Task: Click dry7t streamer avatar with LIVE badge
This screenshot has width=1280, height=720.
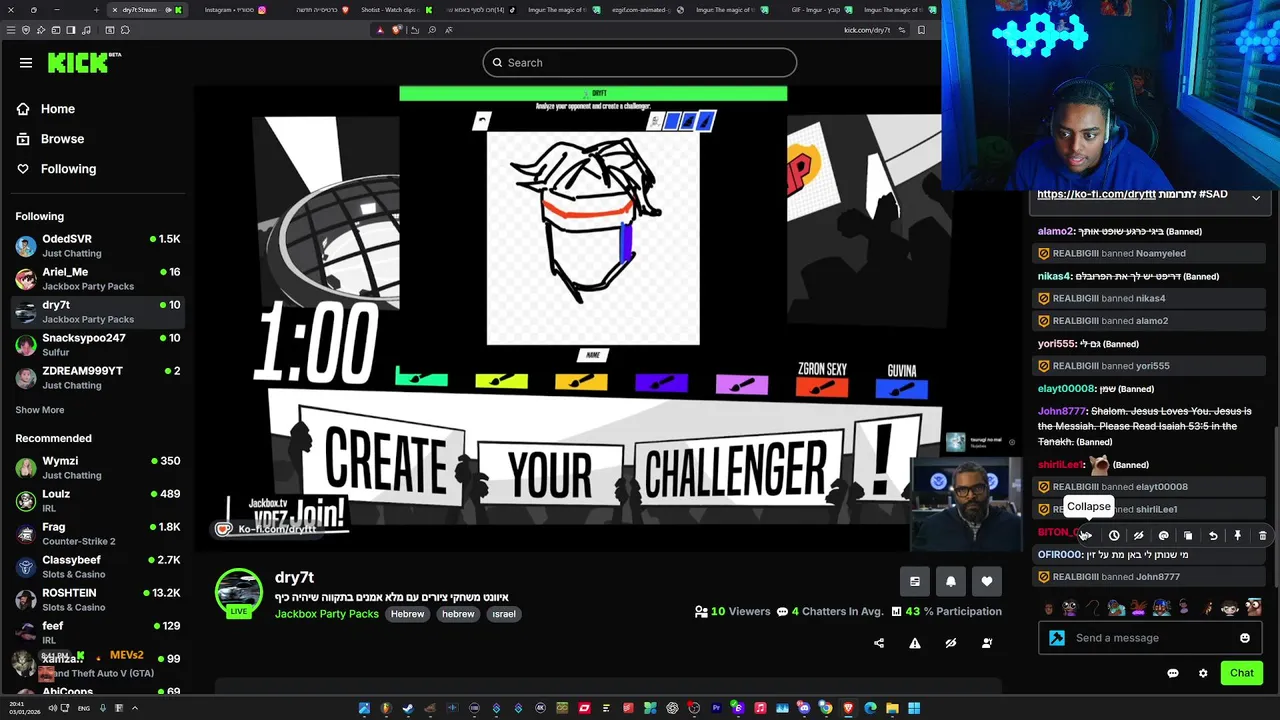Action: click(239, 593)
